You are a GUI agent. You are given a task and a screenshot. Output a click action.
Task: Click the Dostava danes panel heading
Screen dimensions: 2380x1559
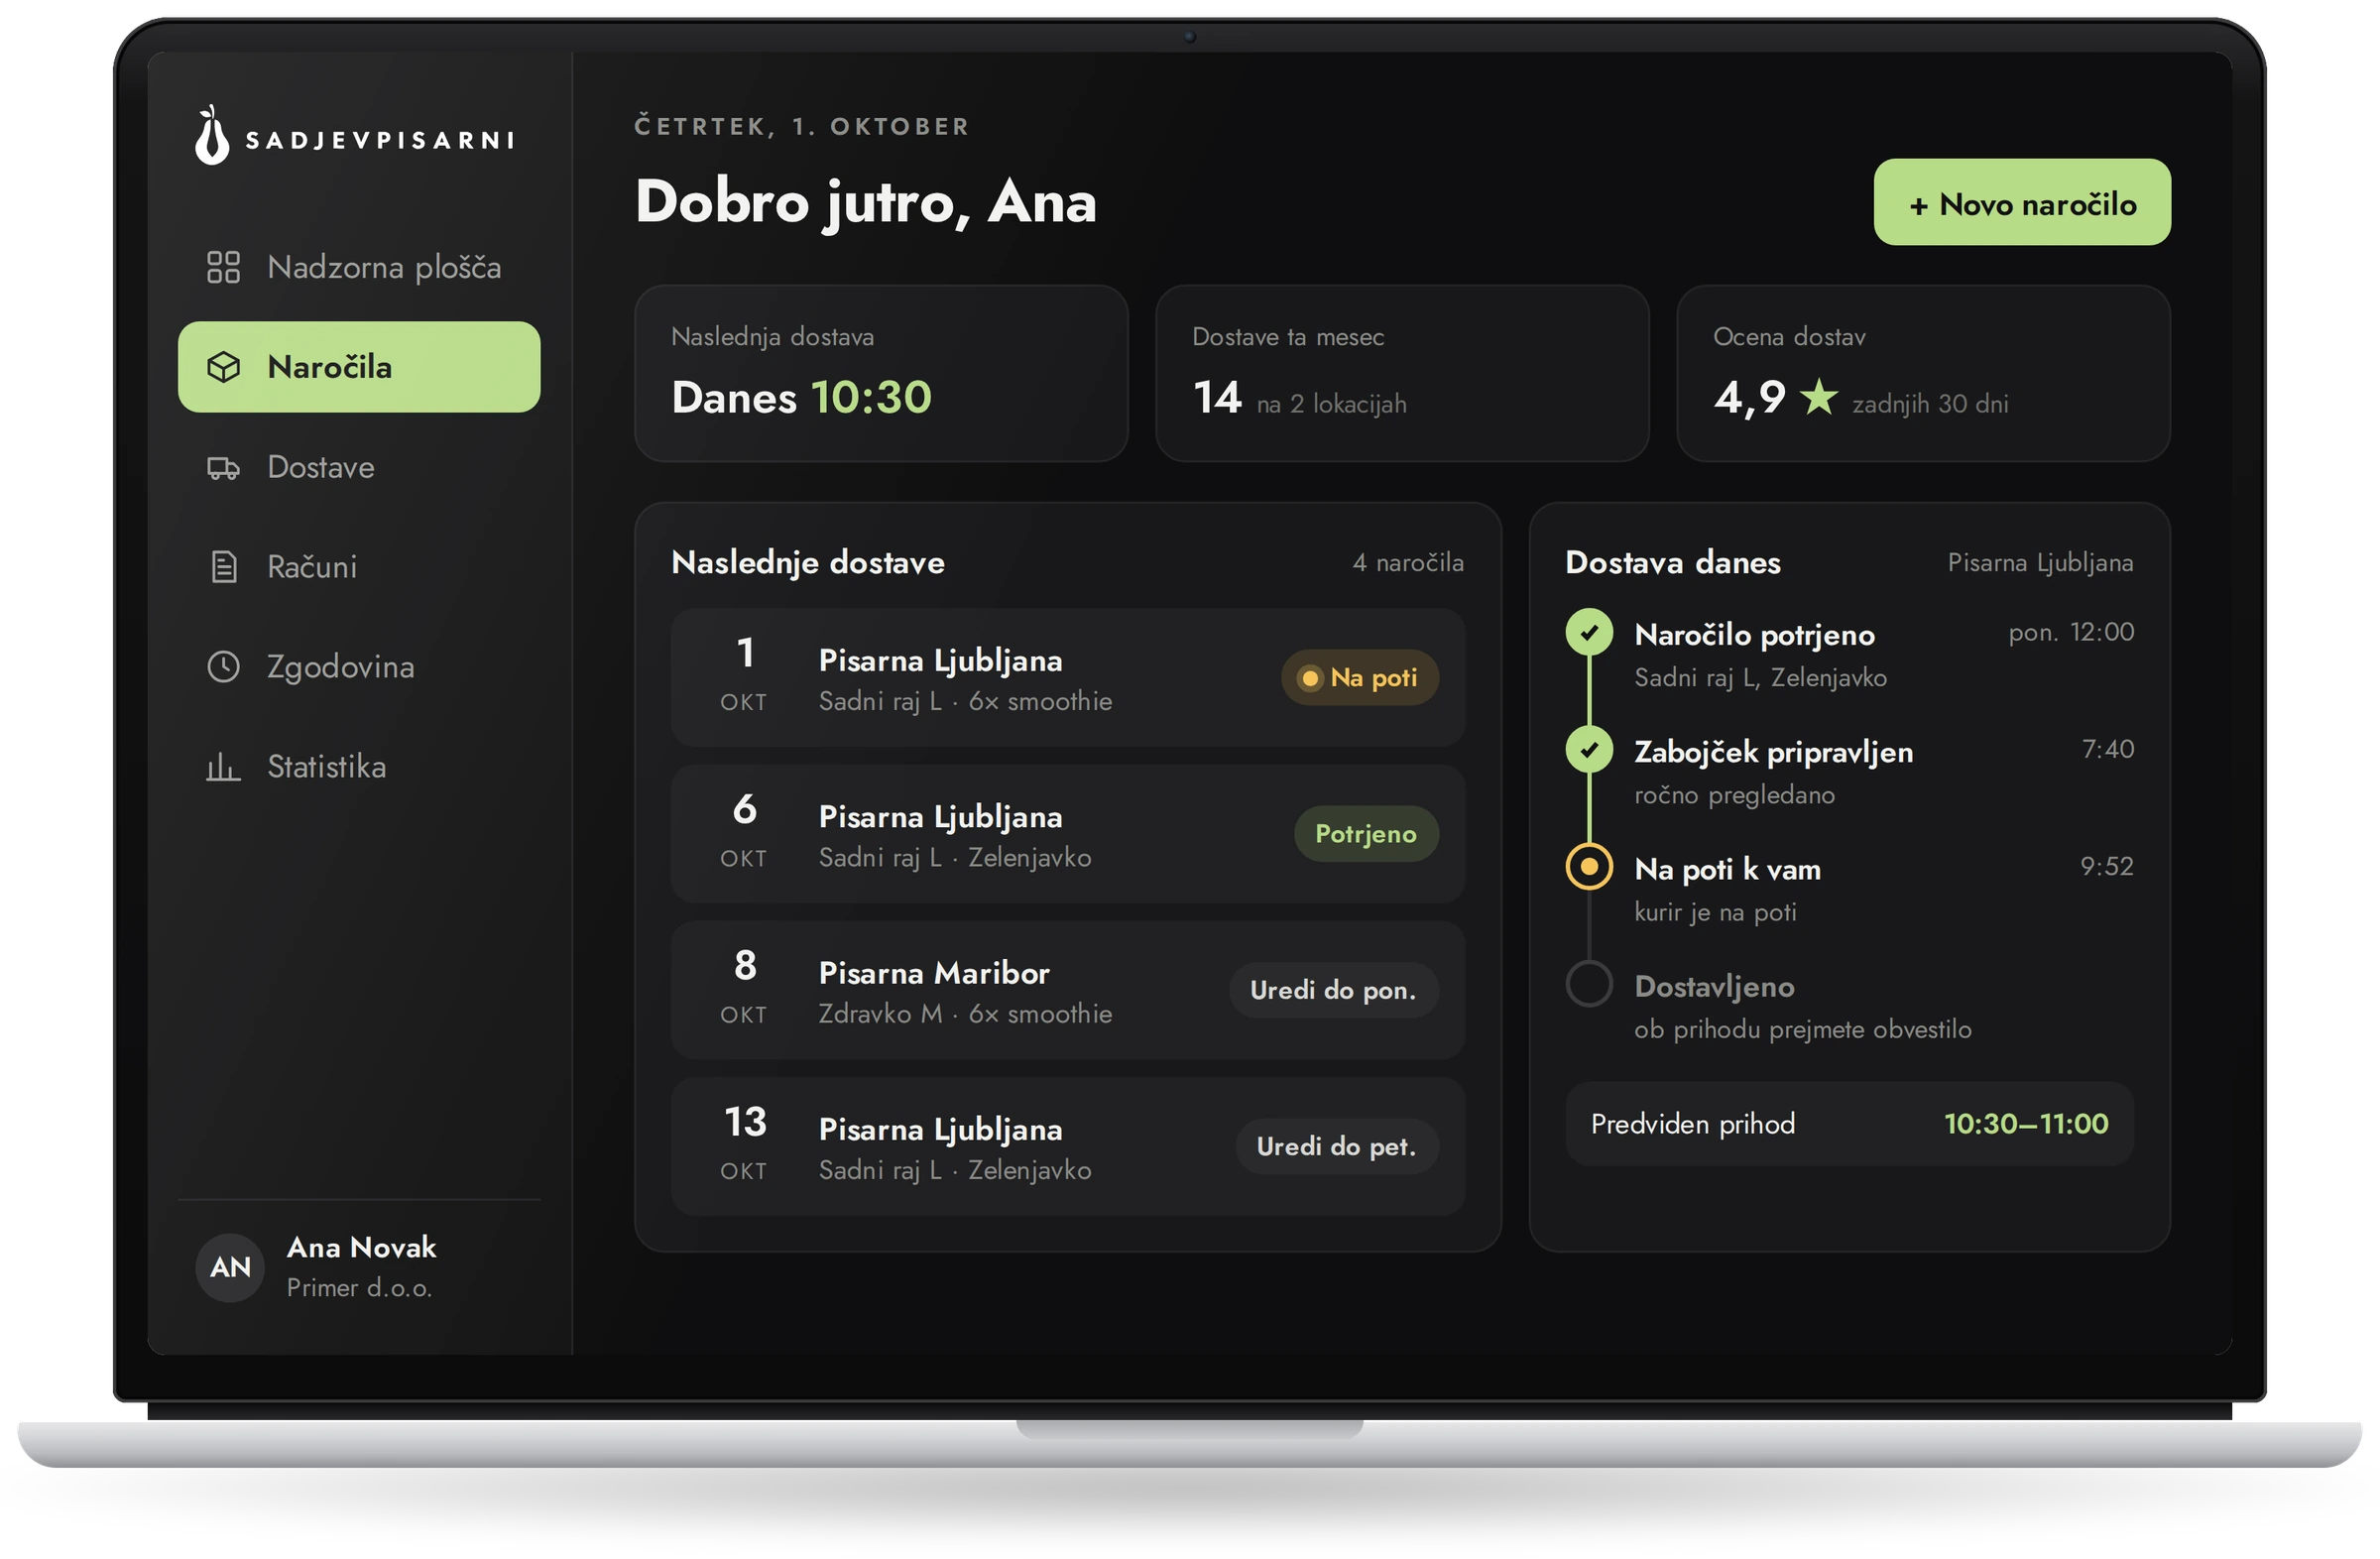[x=1673, y=562]
